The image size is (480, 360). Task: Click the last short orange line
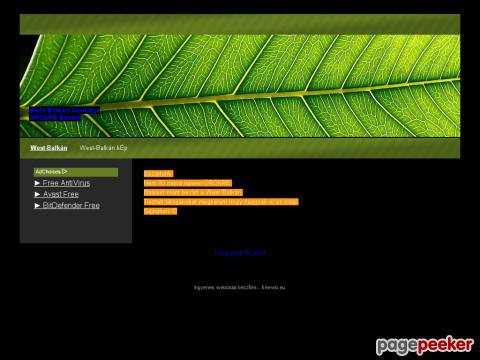pyautogui.click(x=160, y=211)
